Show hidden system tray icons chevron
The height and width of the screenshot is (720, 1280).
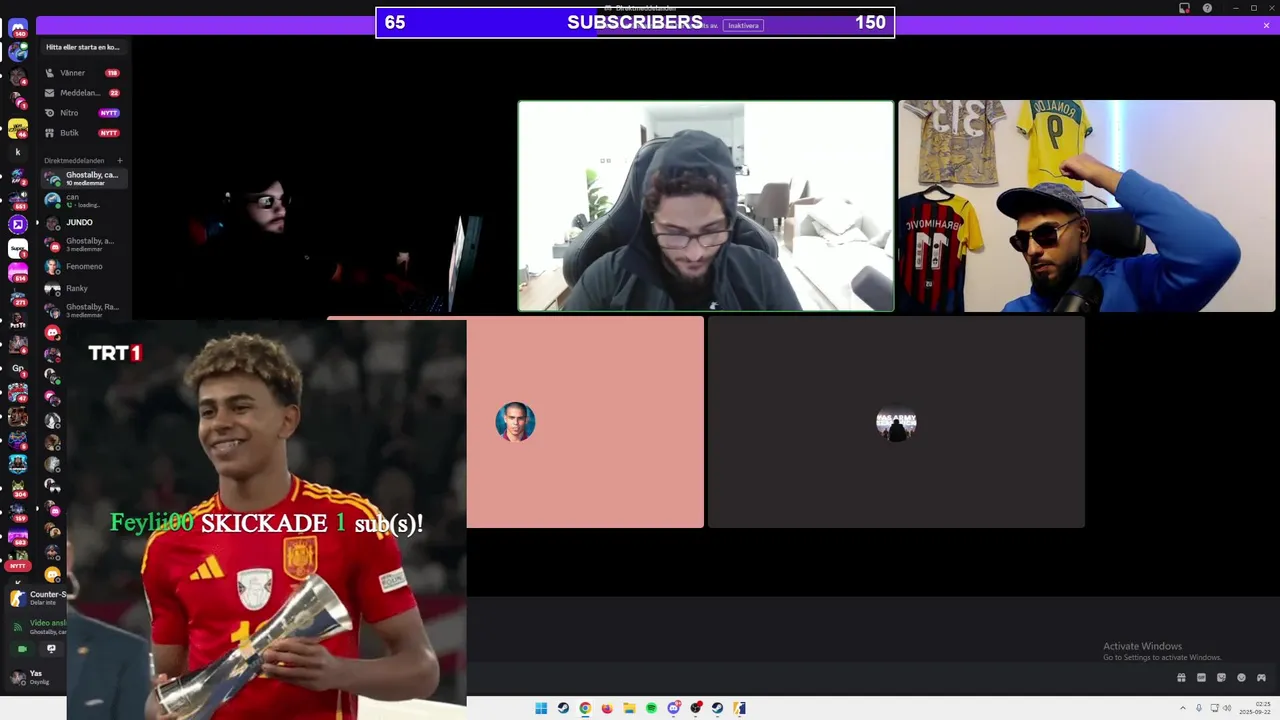(x=1185, y=708)
